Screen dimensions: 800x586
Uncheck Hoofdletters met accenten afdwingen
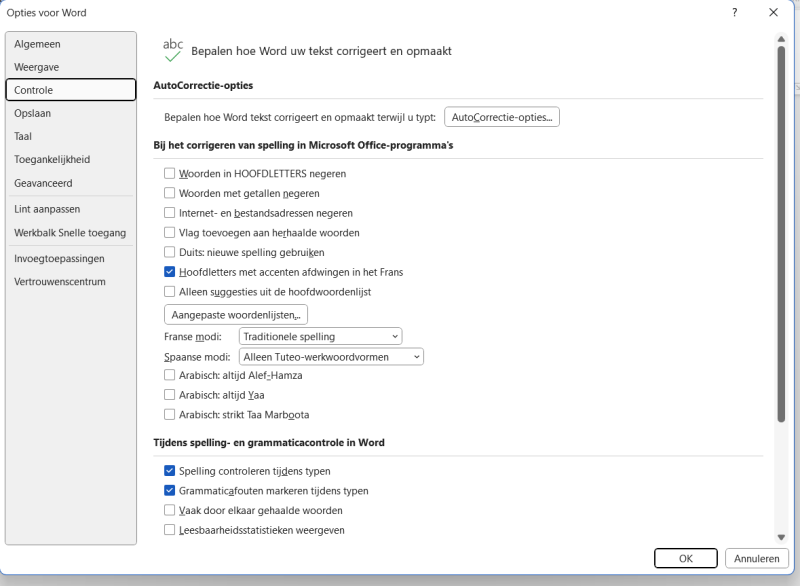coord(170,272)
